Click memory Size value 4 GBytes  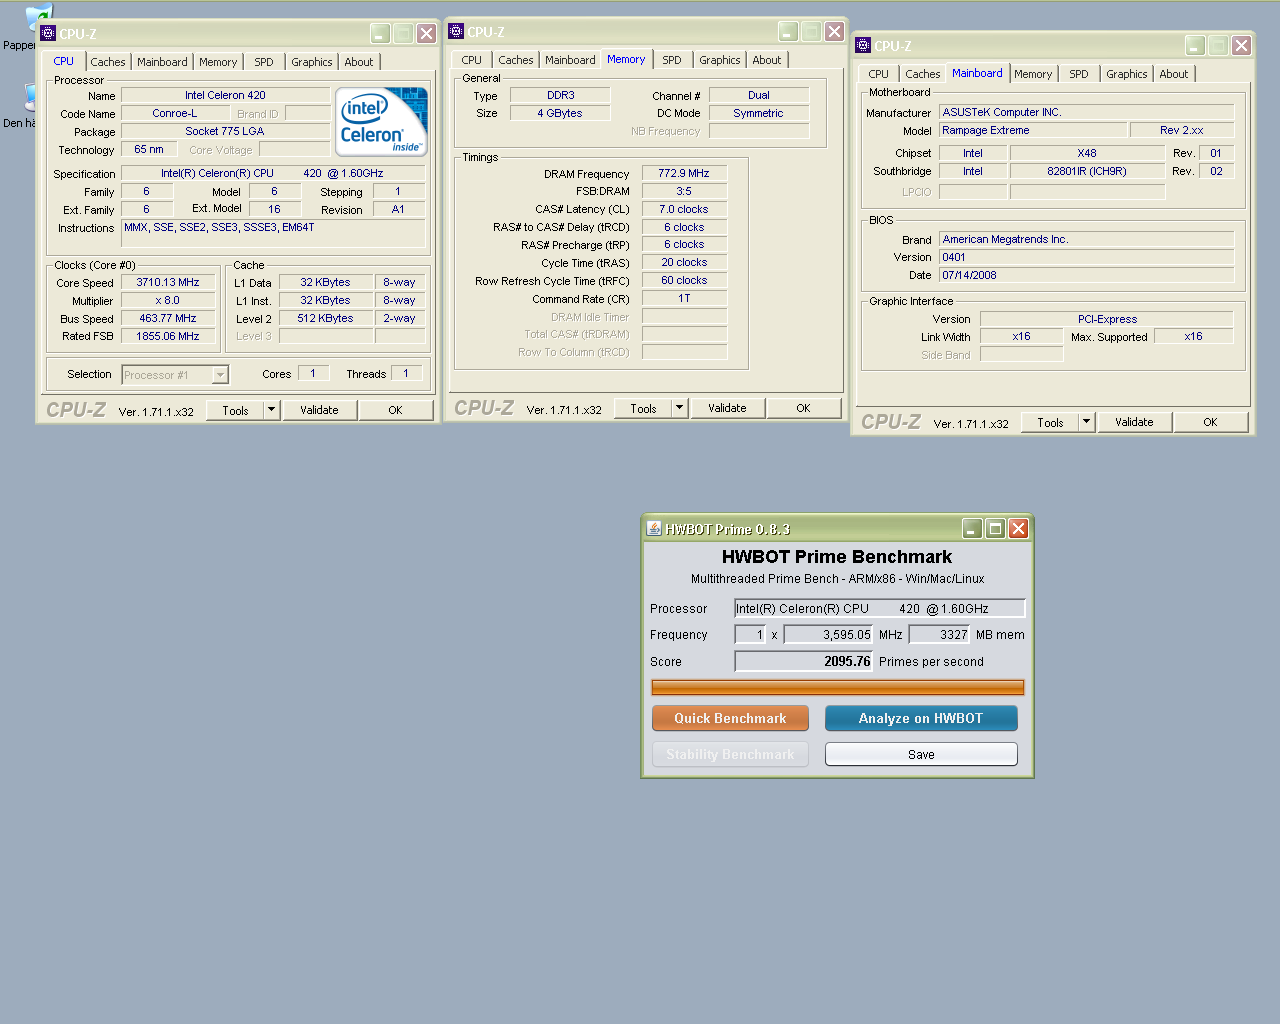click(x=560, y=113)
